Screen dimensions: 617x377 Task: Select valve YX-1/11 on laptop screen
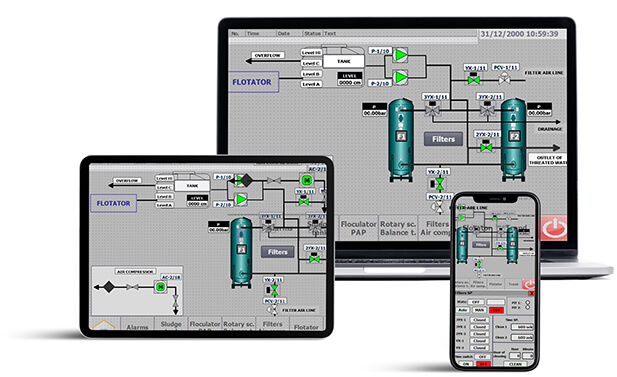[x=474, y=80]
